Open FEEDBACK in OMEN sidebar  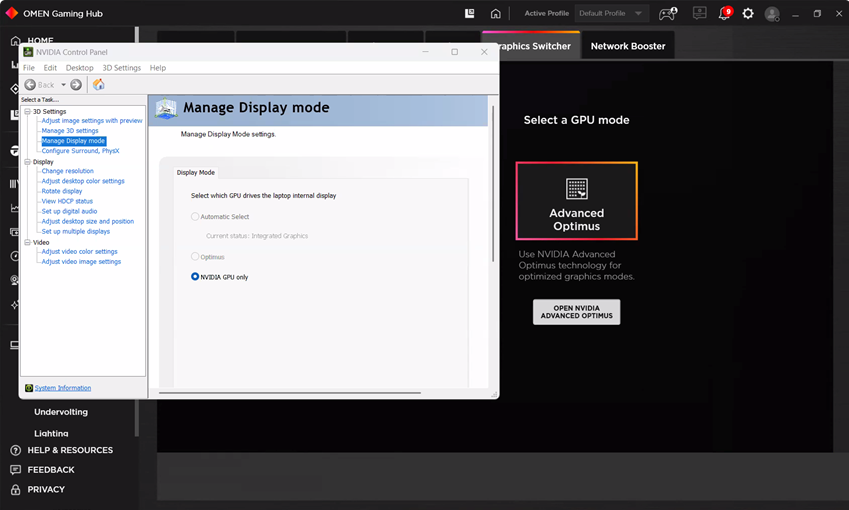(x=51, y=470)
